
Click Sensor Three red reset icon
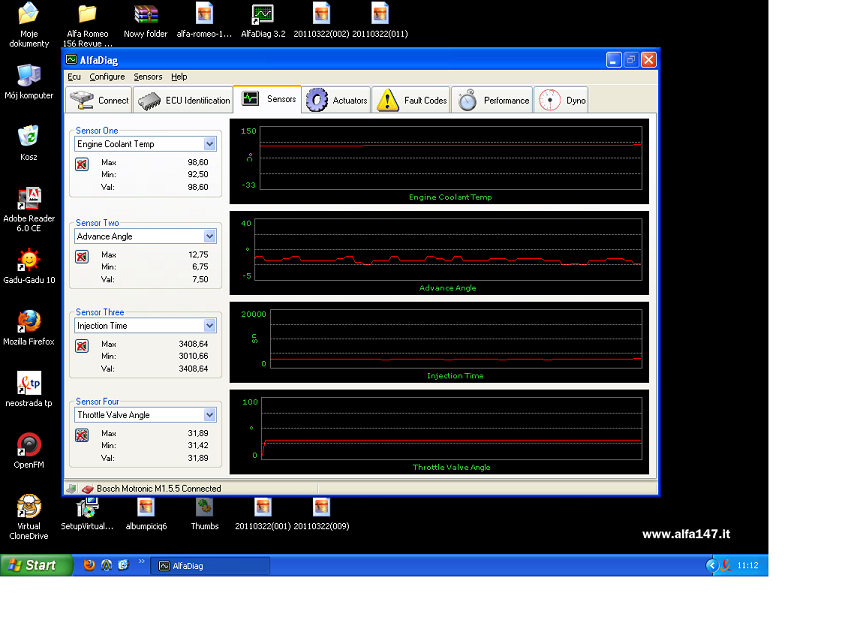(82, 346)
